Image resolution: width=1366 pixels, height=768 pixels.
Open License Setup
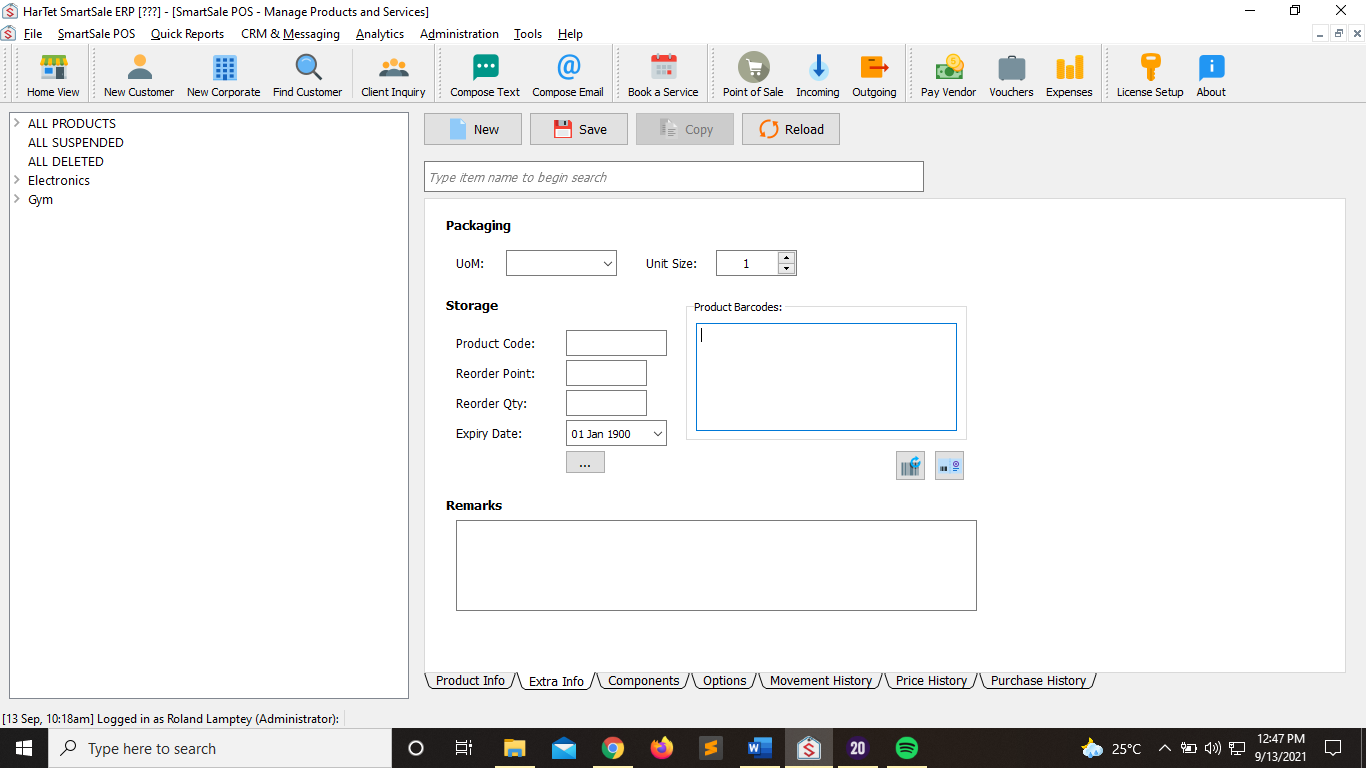[x=1150, y=75]
